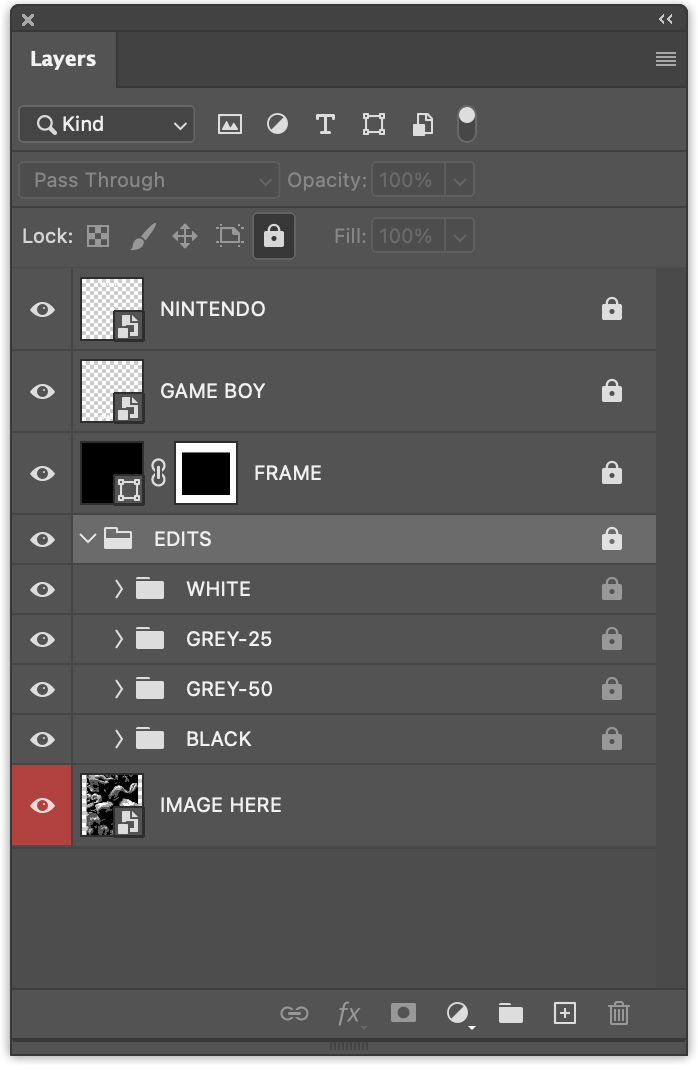Filter for adjustment layers icon
This screenshot has width=698, height=1070.
coord(277,124)
